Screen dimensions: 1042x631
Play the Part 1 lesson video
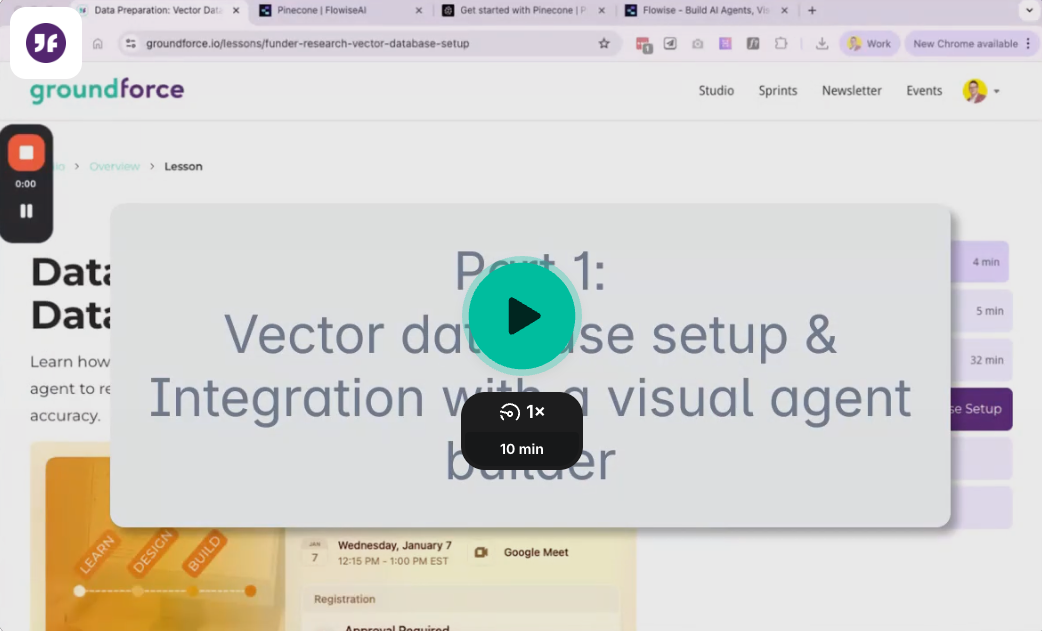522,315
